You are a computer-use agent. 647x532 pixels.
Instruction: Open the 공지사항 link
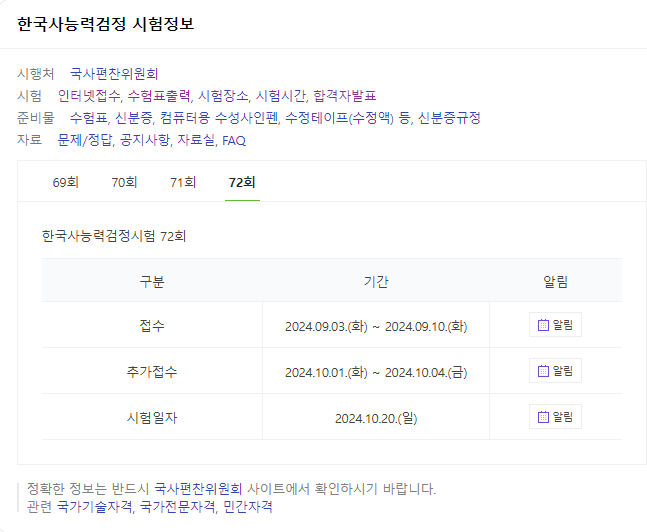tap(145, 140)
